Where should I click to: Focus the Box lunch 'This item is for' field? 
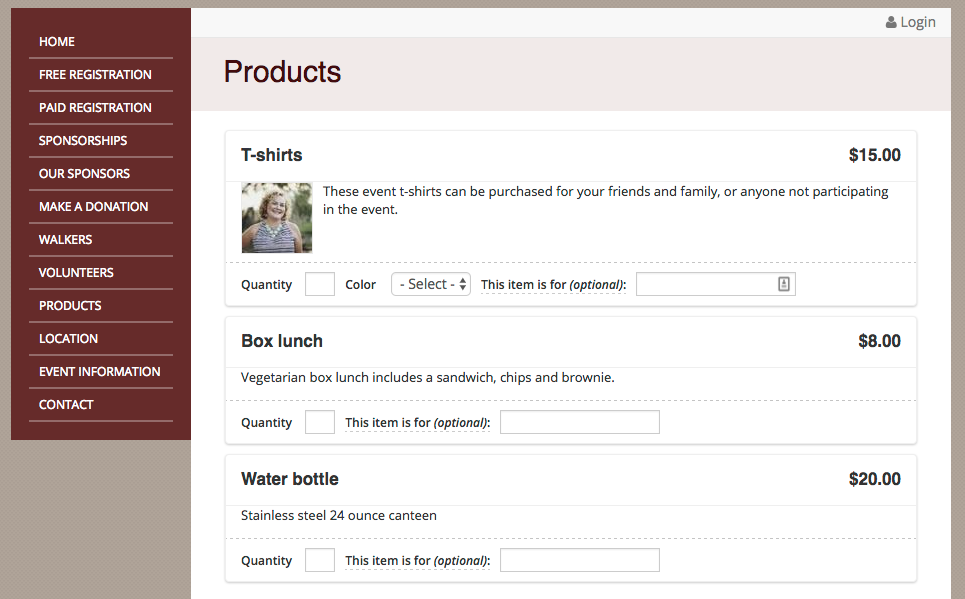580,422
